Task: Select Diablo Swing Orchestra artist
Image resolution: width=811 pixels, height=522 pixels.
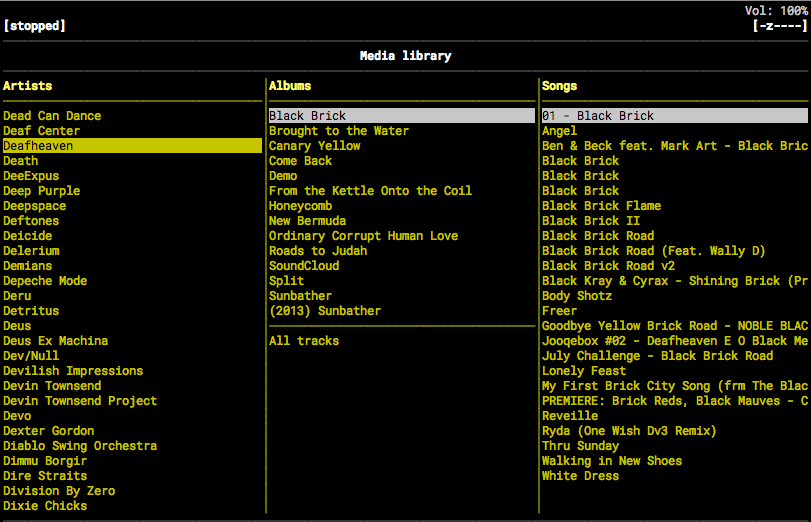Action: [80, 446]
